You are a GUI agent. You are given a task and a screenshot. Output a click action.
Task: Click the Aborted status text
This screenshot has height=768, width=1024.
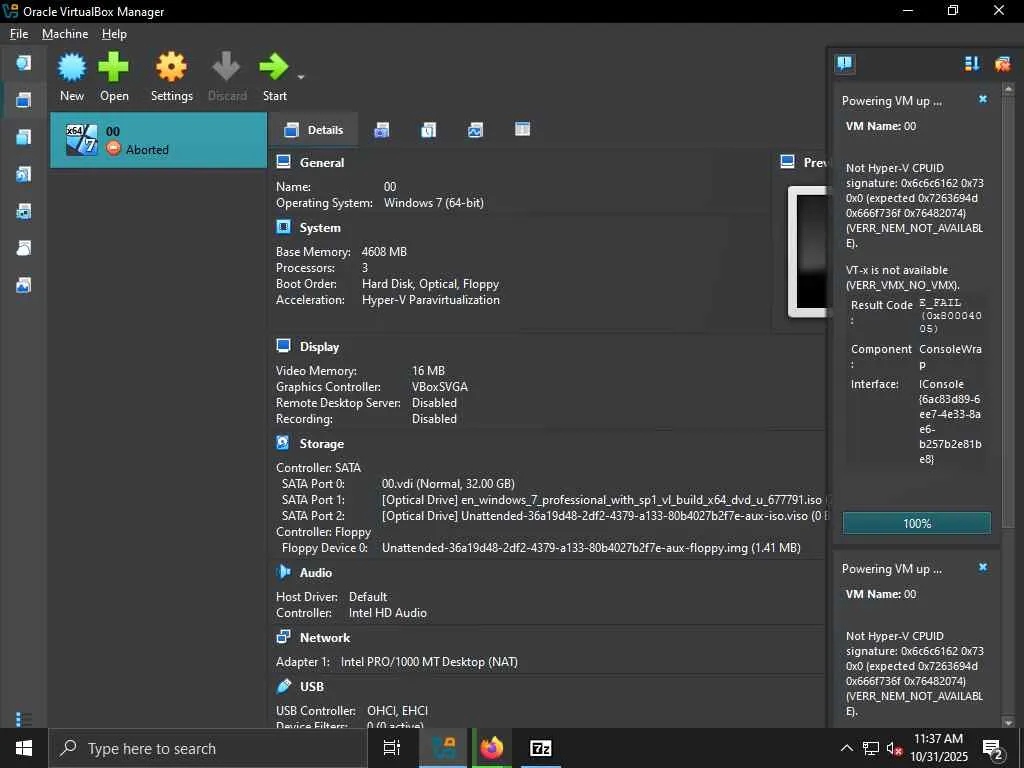(x=147, y=150)
